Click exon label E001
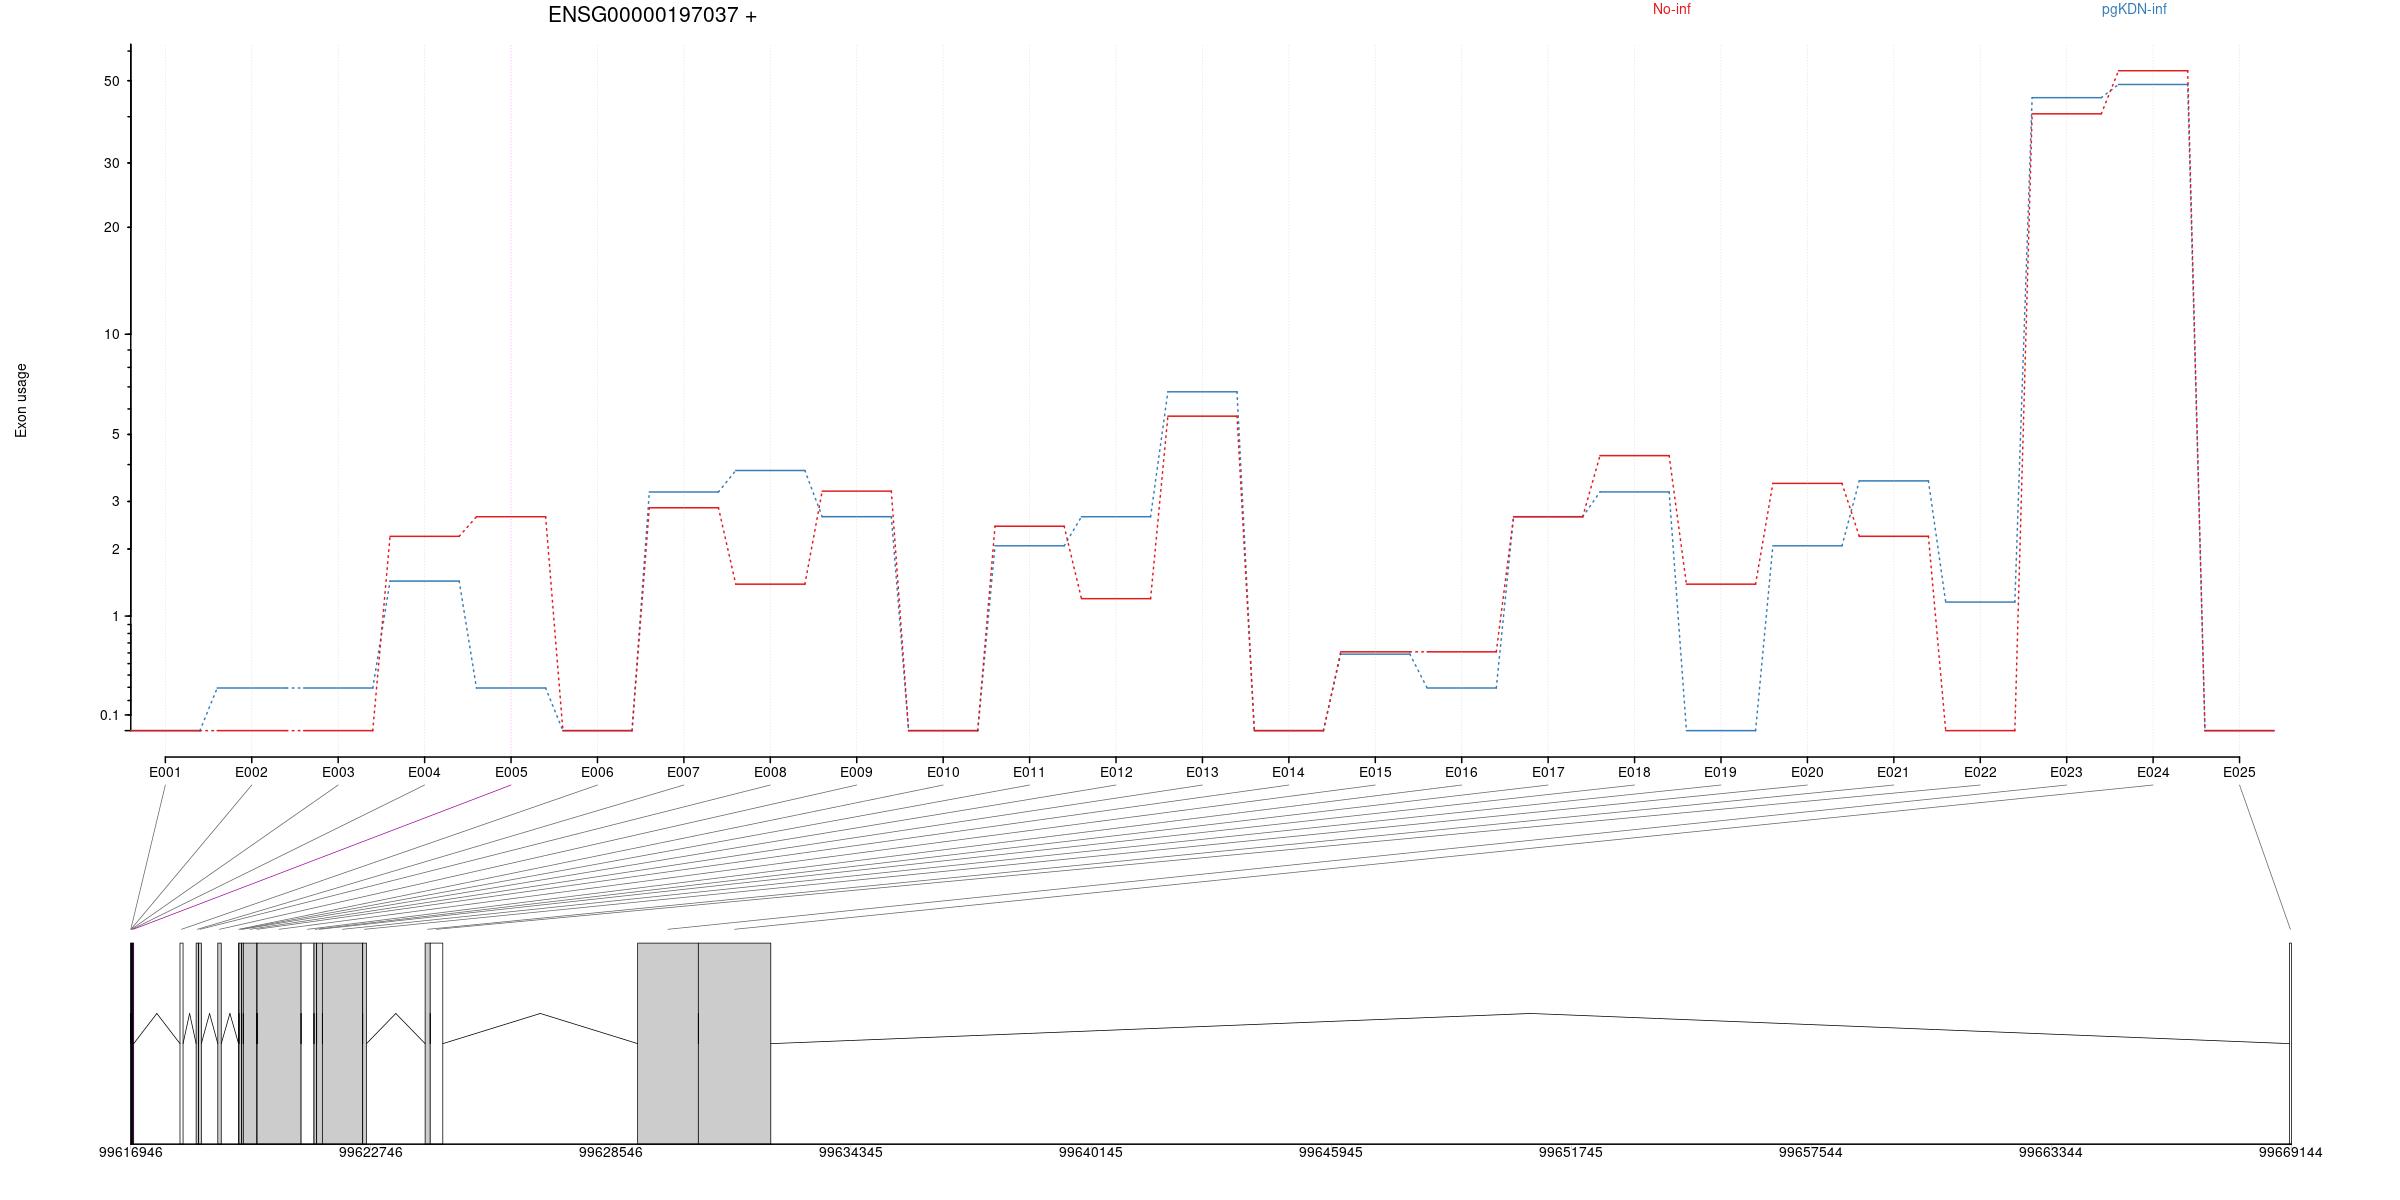Viewport: 2400px width, 1200px height. (165, 772)
